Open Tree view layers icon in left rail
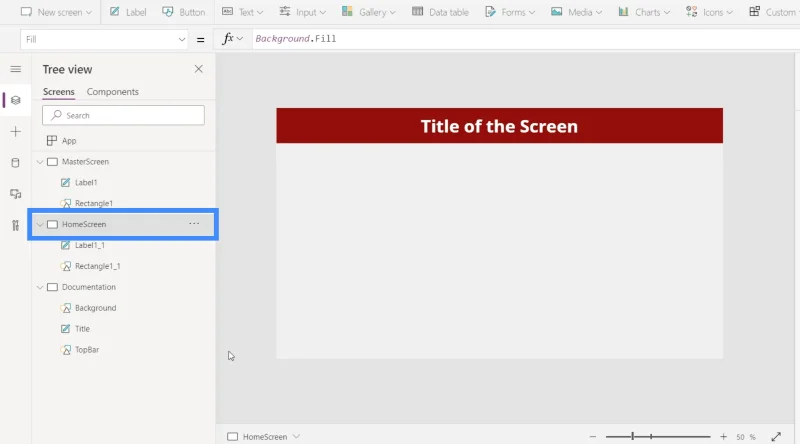The height and width of the screenshot is (444, 800). click(x=16, y=100)
